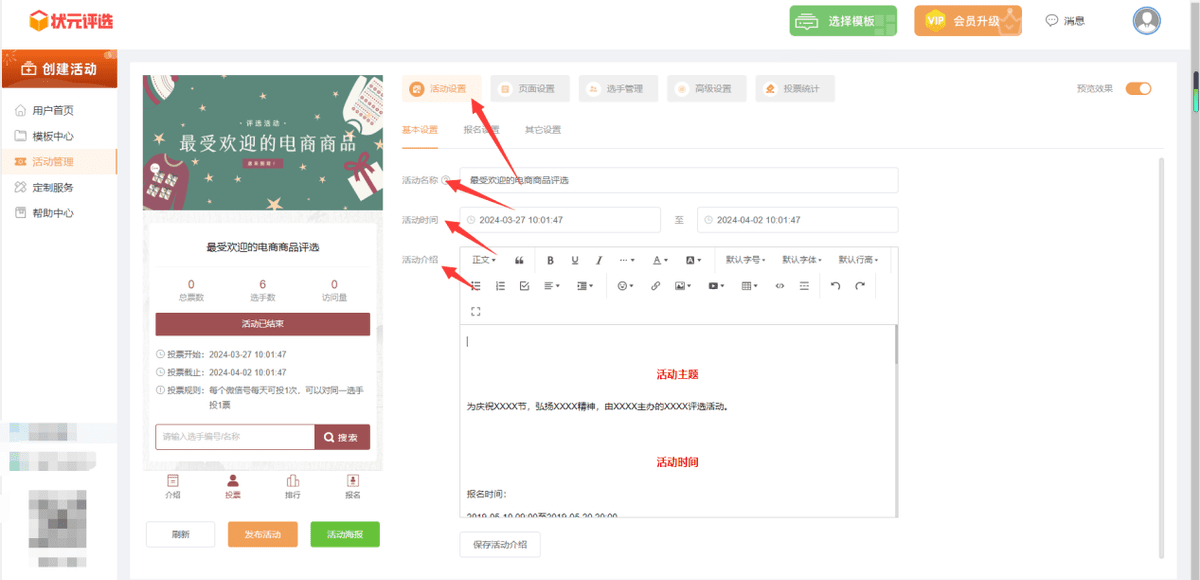This screenshot has width=1200, height=580.
Task: Select the bold formatting icon in the editor
Action: point(550,260)
